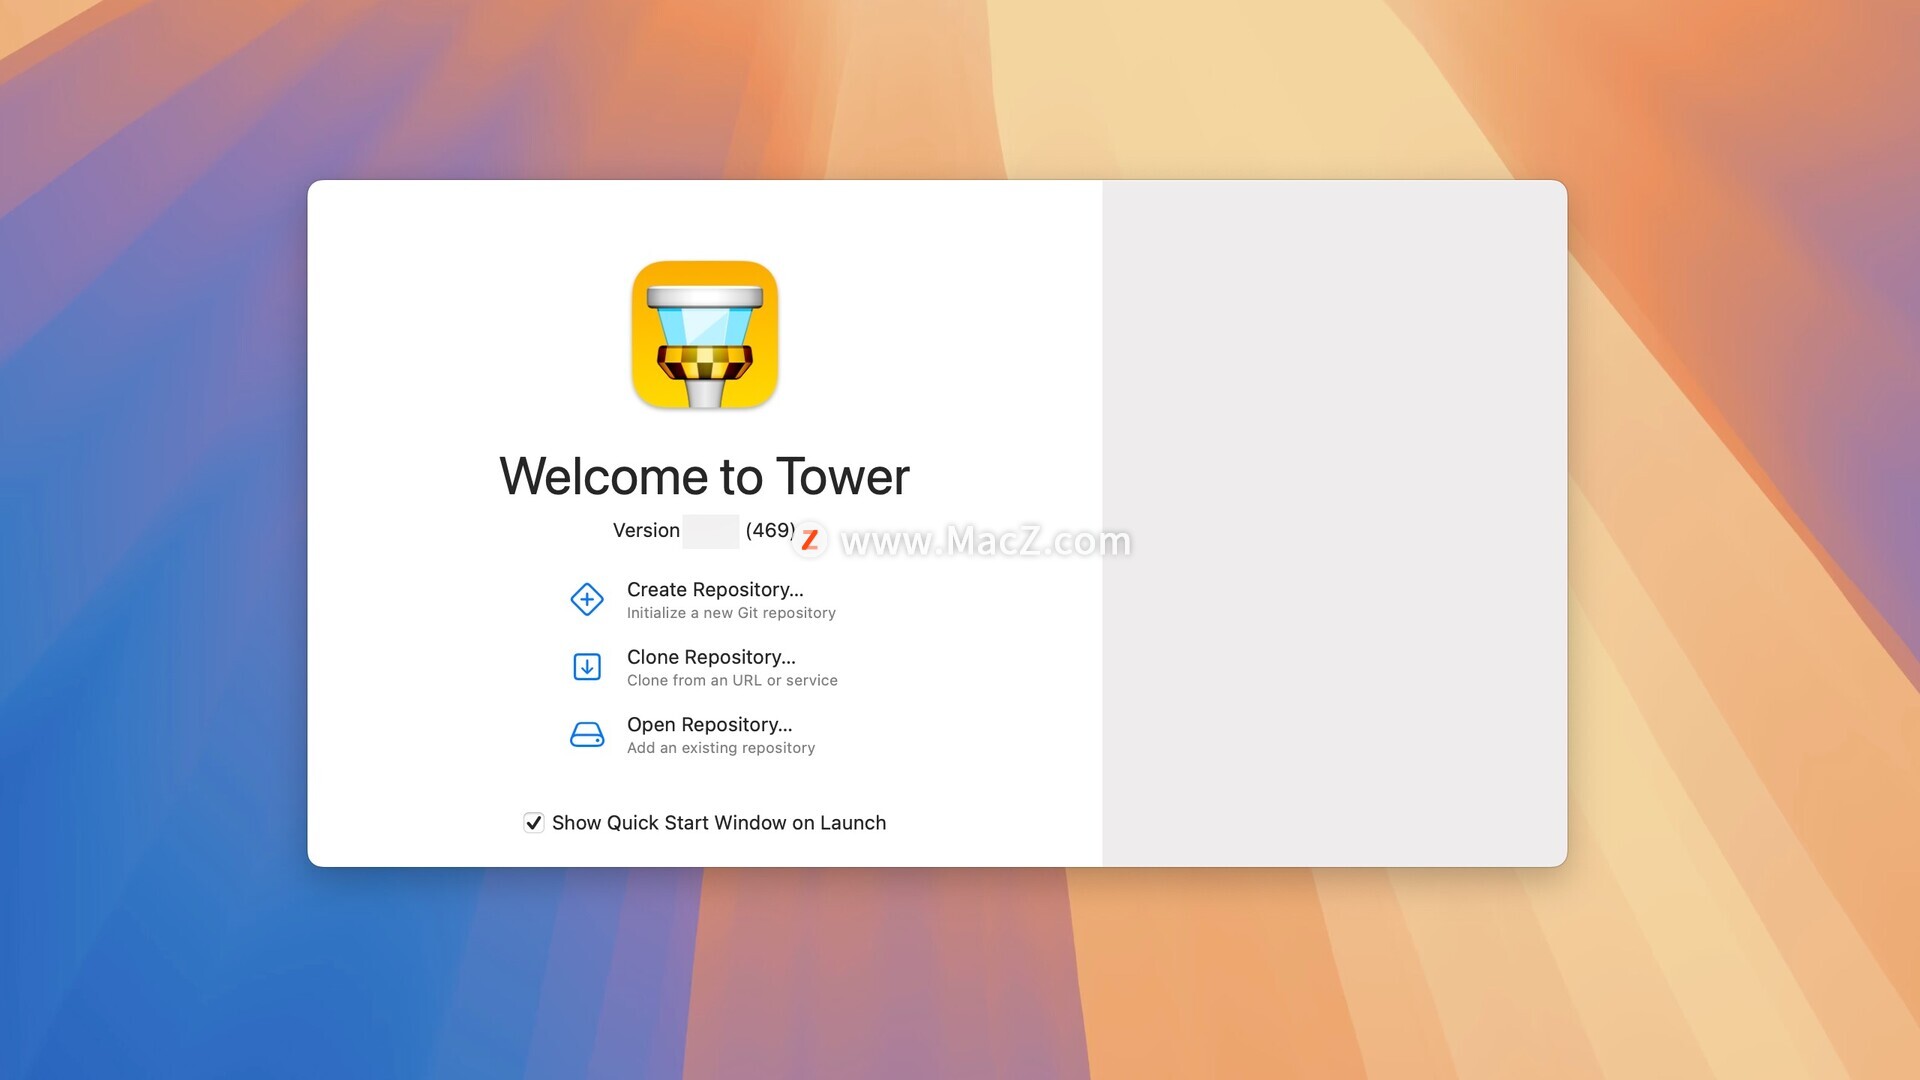Click the 'Show Quick Start Window on Launch' label

click(x=719, y=823)
